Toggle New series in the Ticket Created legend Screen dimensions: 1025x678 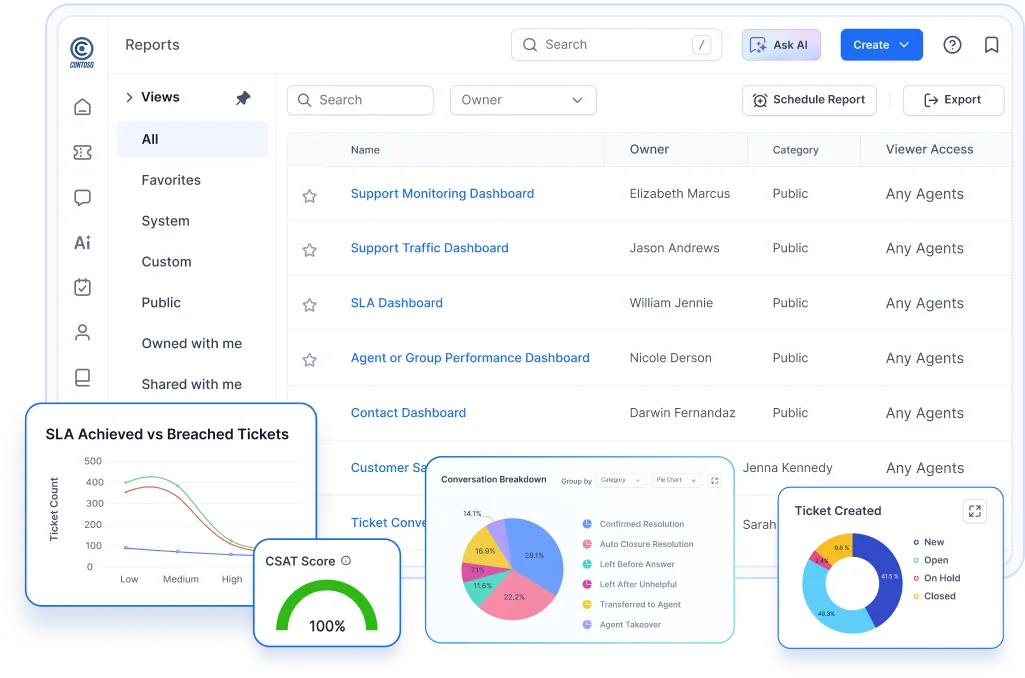click(929, 542)
